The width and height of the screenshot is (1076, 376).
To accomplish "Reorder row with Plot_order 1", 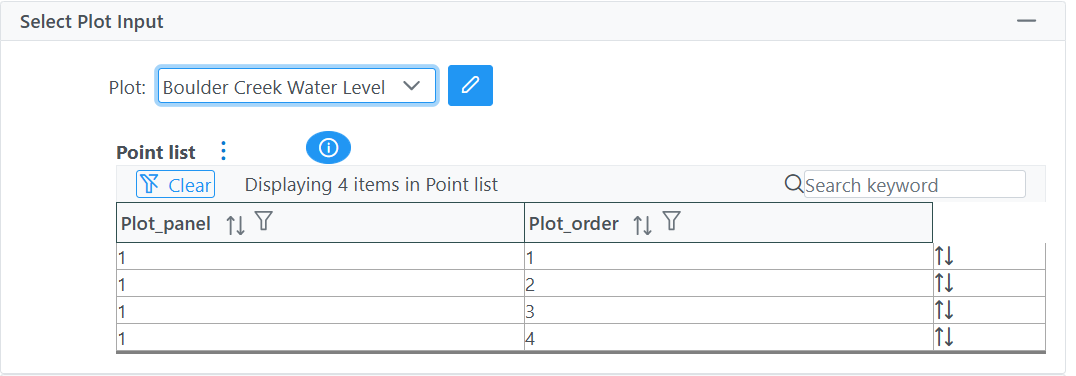I will click(x=944, y=257).
